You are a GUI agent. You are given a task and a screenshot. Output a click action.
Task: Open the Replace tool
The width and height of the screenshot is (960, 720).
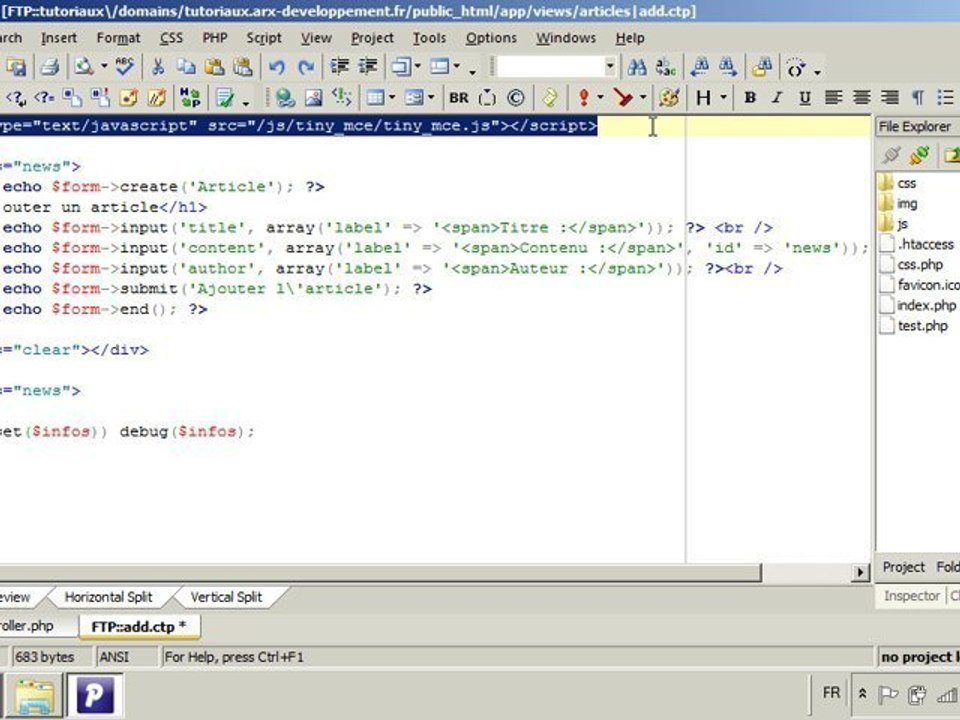(666, 67)
